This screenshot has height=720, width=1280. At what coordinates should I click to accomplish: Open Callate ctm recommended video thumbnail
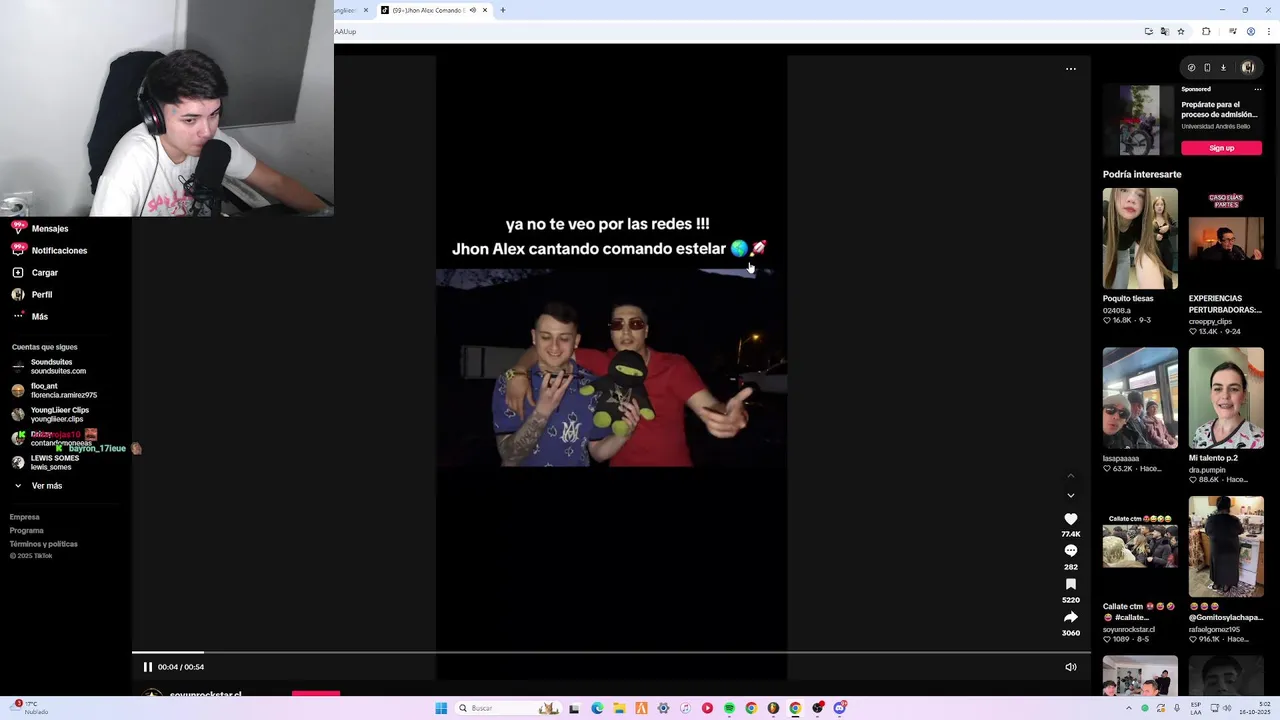pyautogui.click(x=1140, y=547)
